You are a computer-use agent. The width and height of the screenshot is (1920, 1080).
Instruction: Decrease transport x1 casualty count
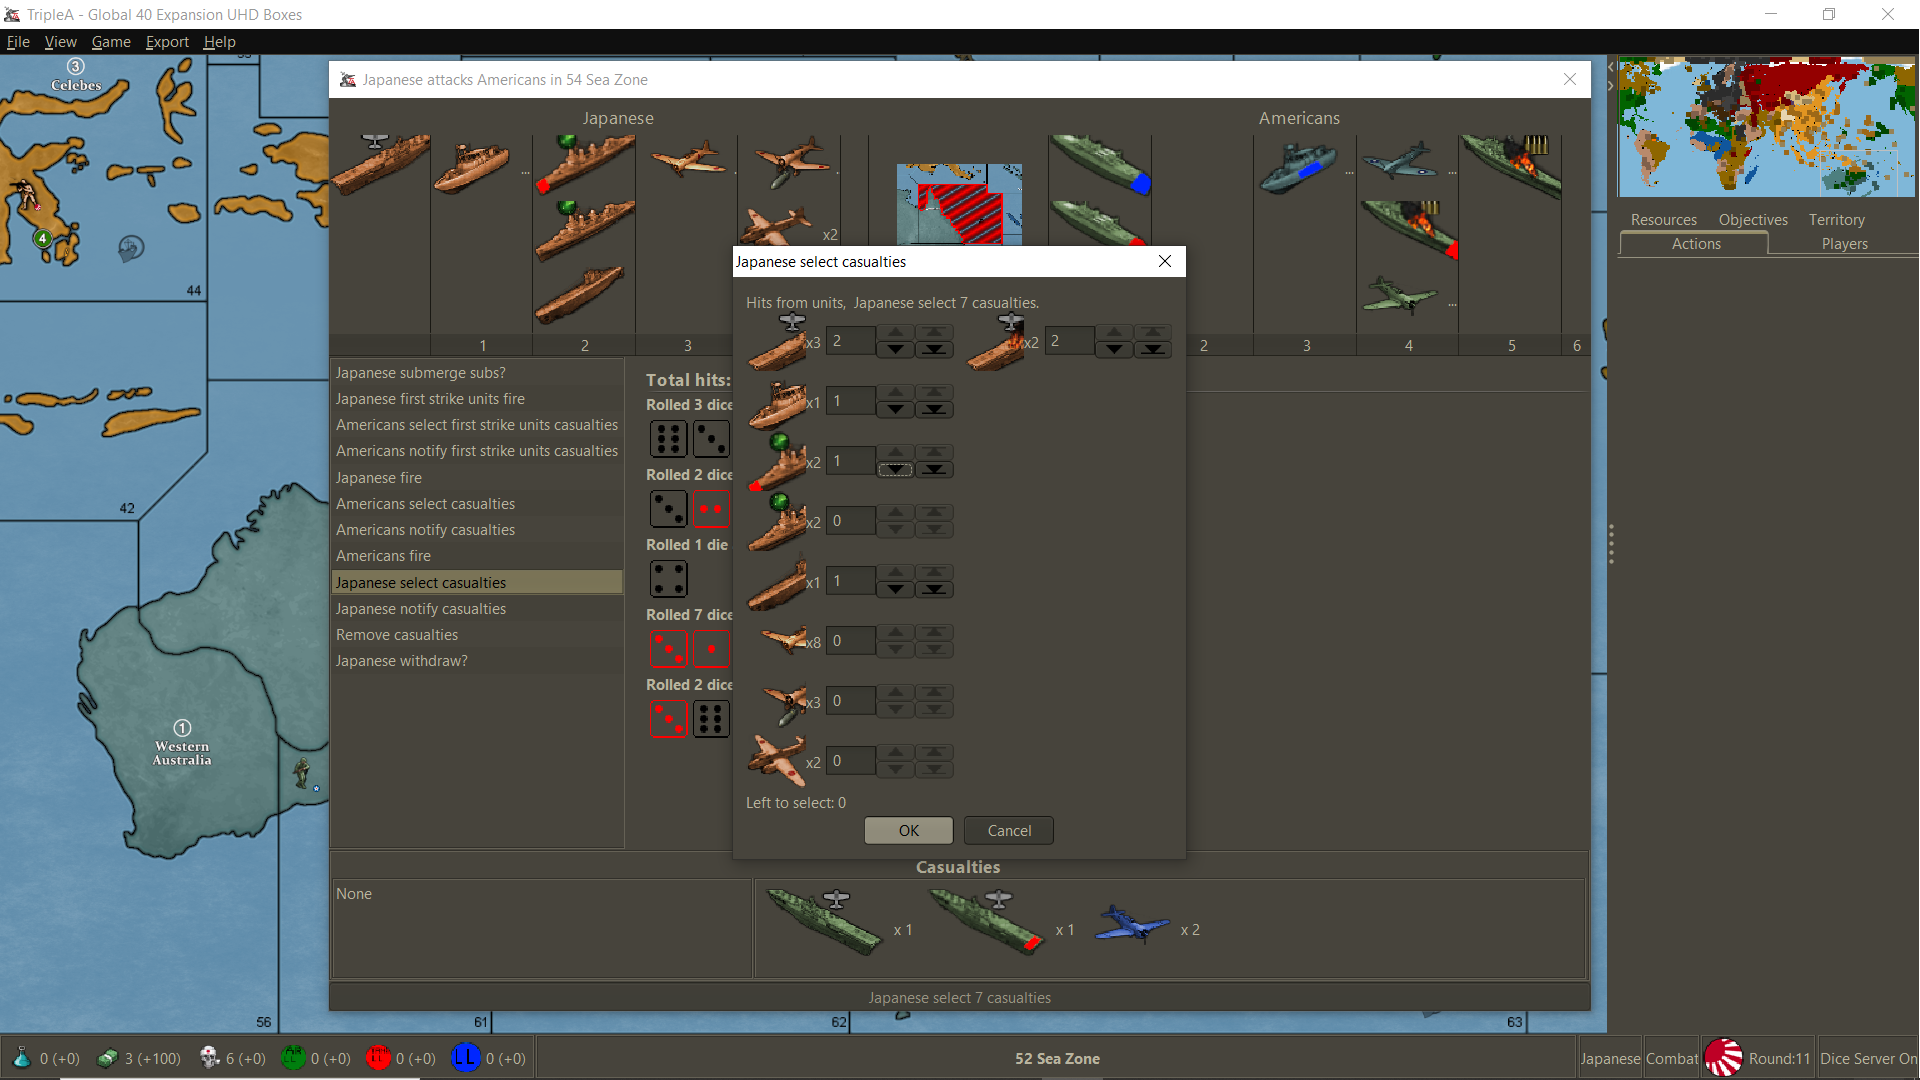tap(896, 410)
